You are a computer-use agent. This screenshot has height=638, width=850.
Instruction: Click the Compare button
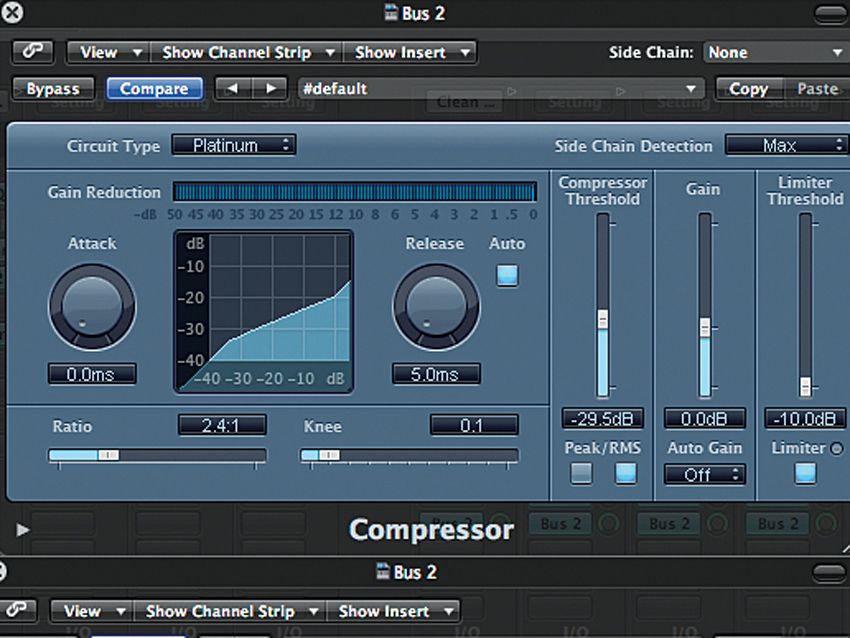pos(154,88)
